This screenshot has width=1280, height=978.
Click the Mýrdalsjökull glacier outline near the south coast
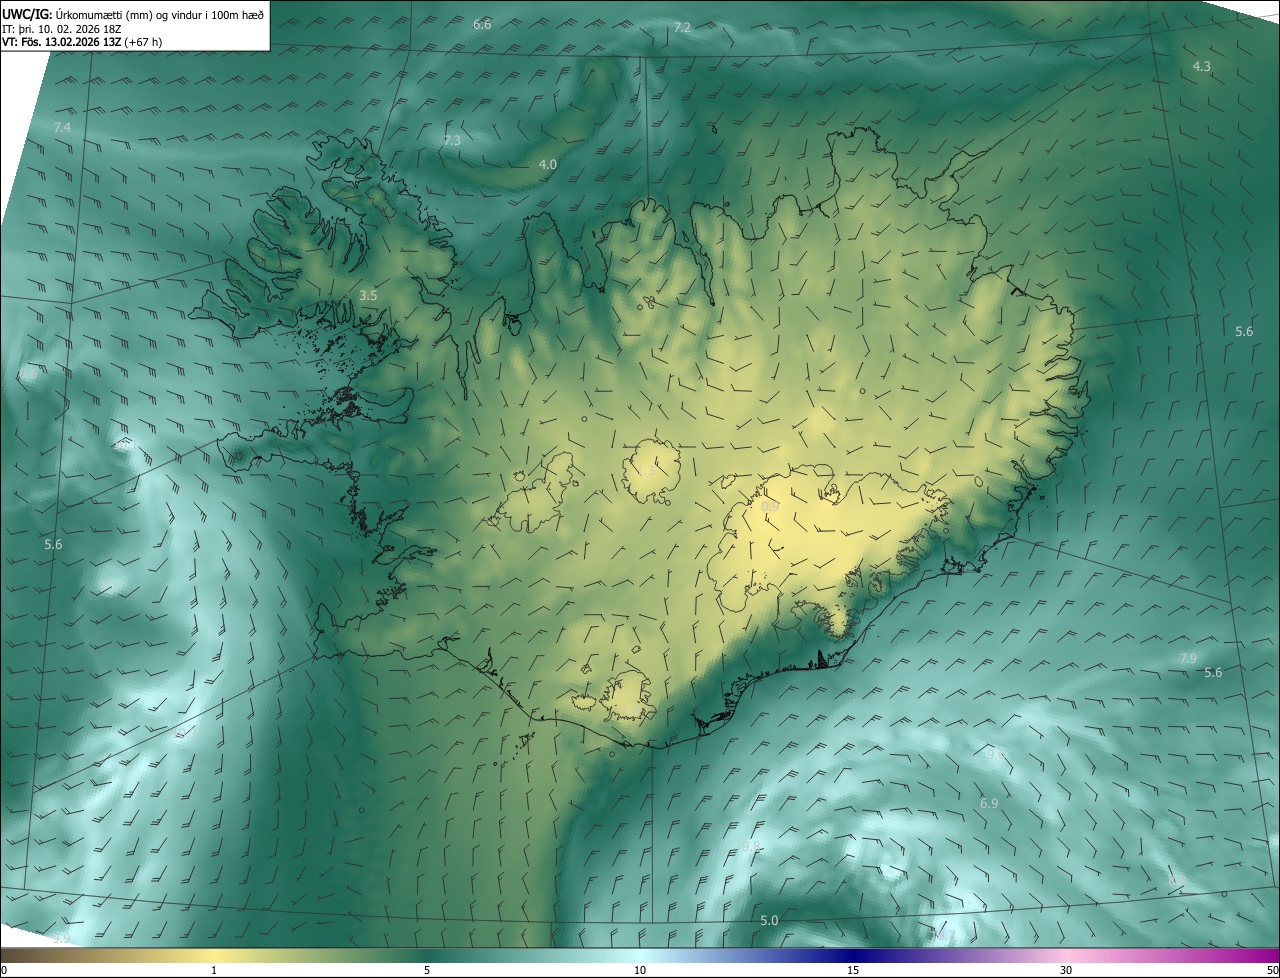(630, 695)
